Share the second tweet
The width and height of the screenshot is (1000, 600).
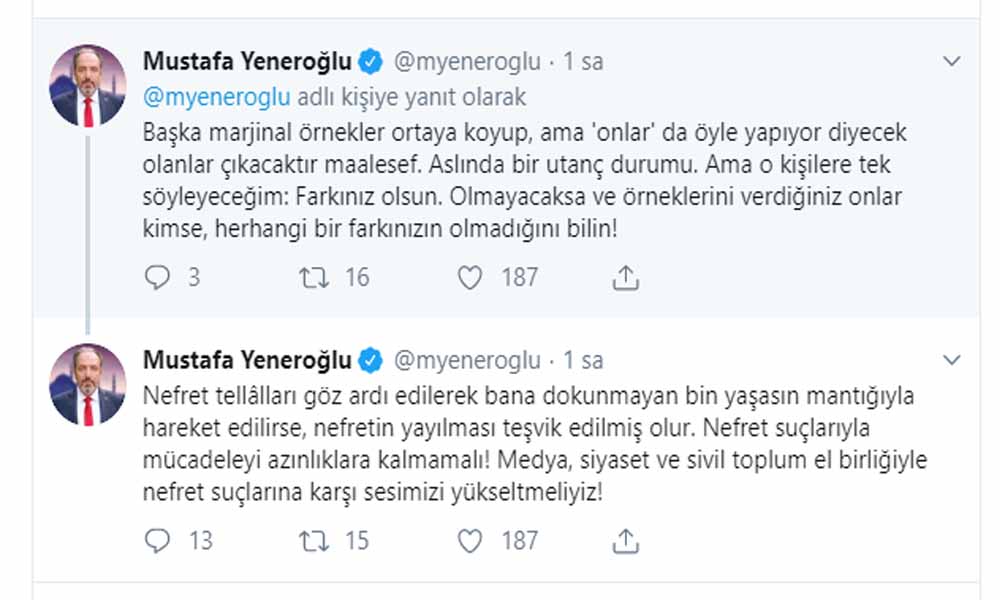click(x=625, y=541)
